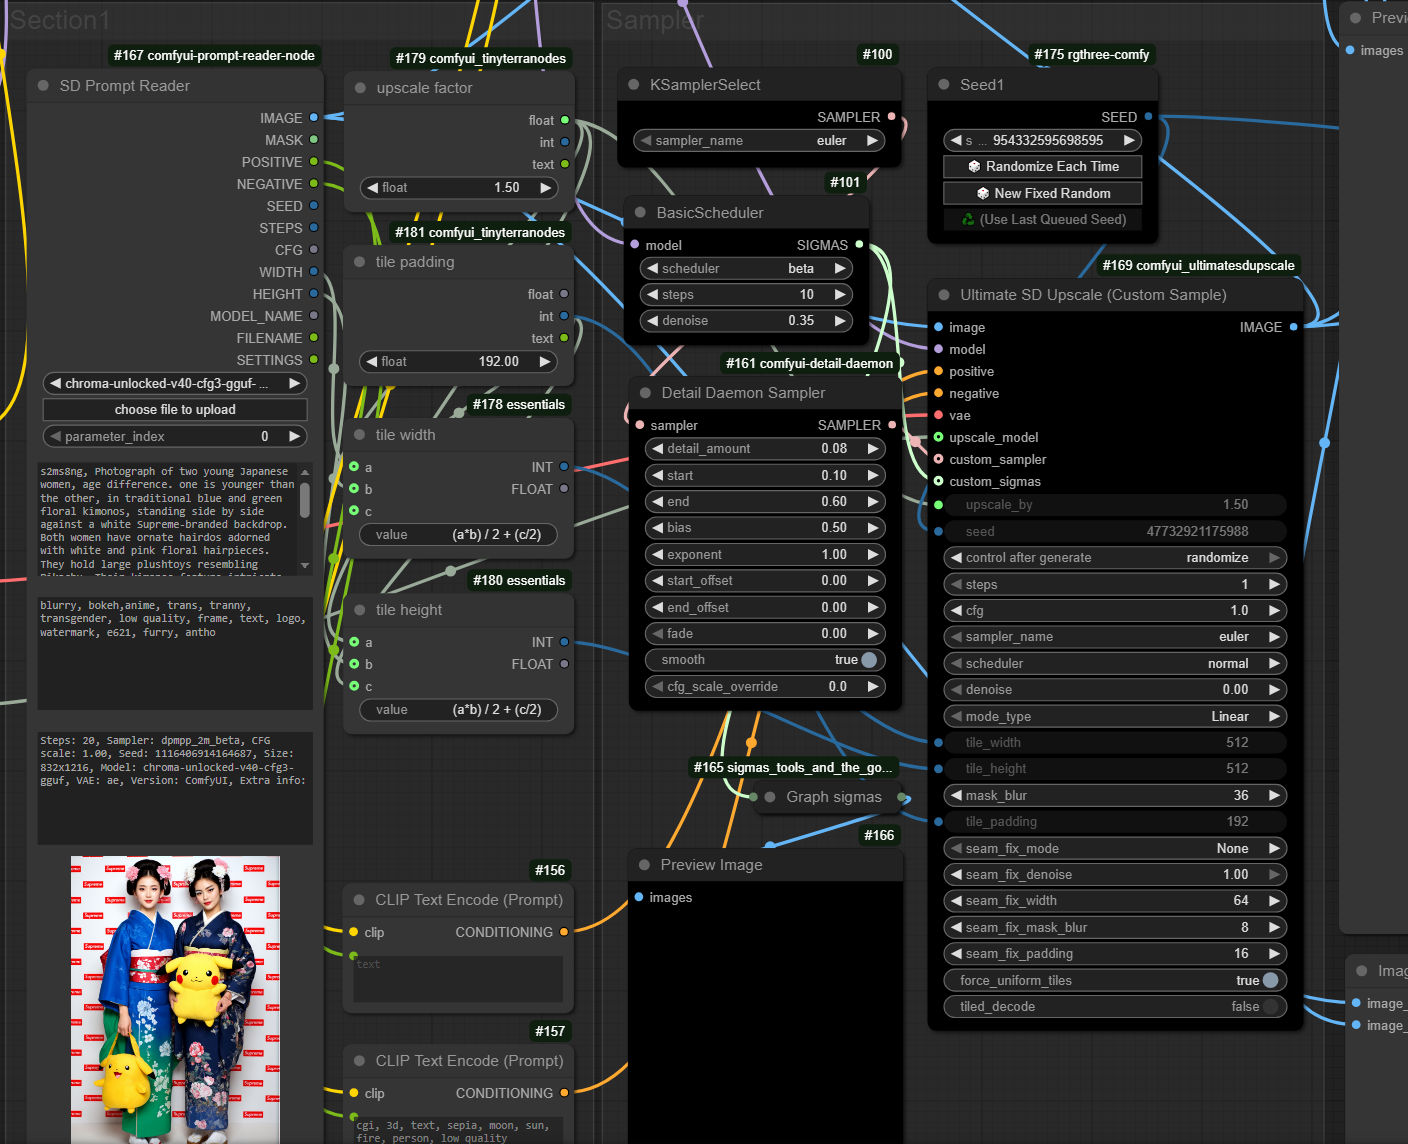Collapse the tile width node dot
This screenshot has width=1408, height=1144.
(x=359, y=435)
